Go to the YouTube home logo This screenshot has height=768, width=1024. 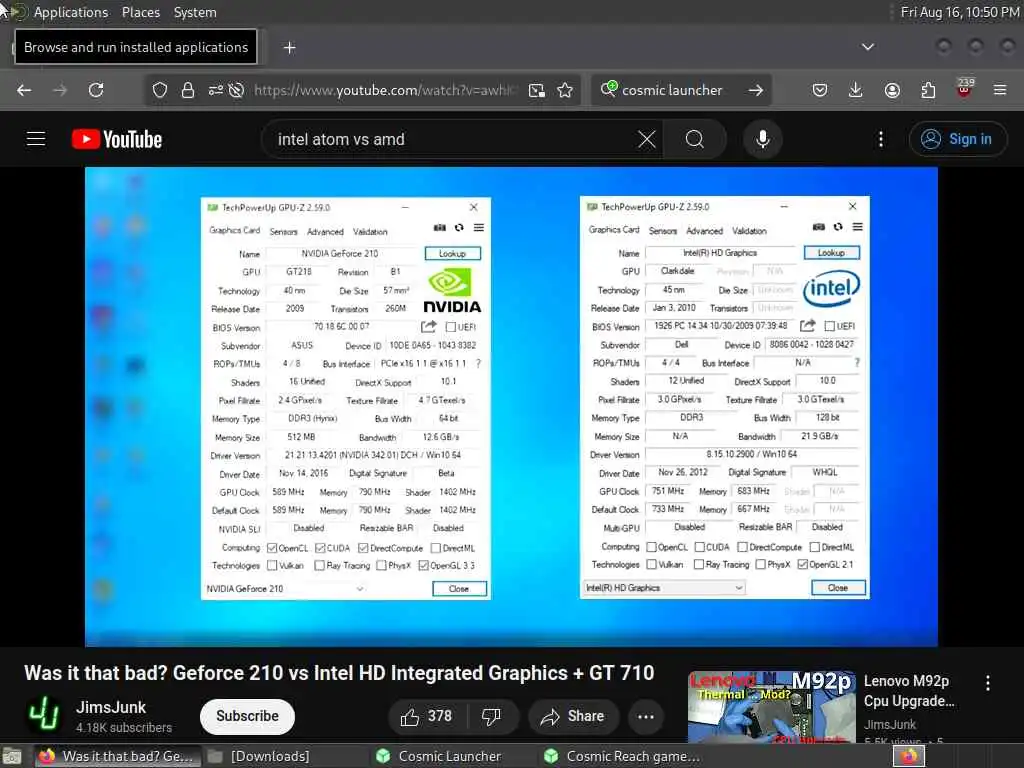pyautogui.click(x=117, y=139)
